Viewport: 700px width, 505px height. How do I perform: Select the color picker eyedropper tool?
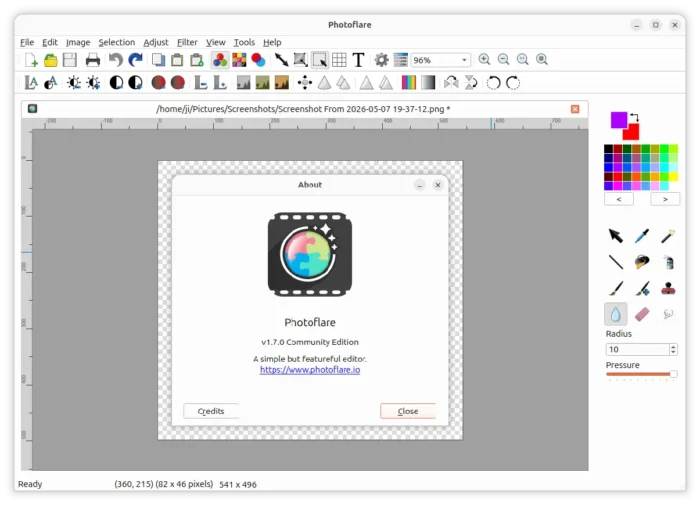point(642,235)
